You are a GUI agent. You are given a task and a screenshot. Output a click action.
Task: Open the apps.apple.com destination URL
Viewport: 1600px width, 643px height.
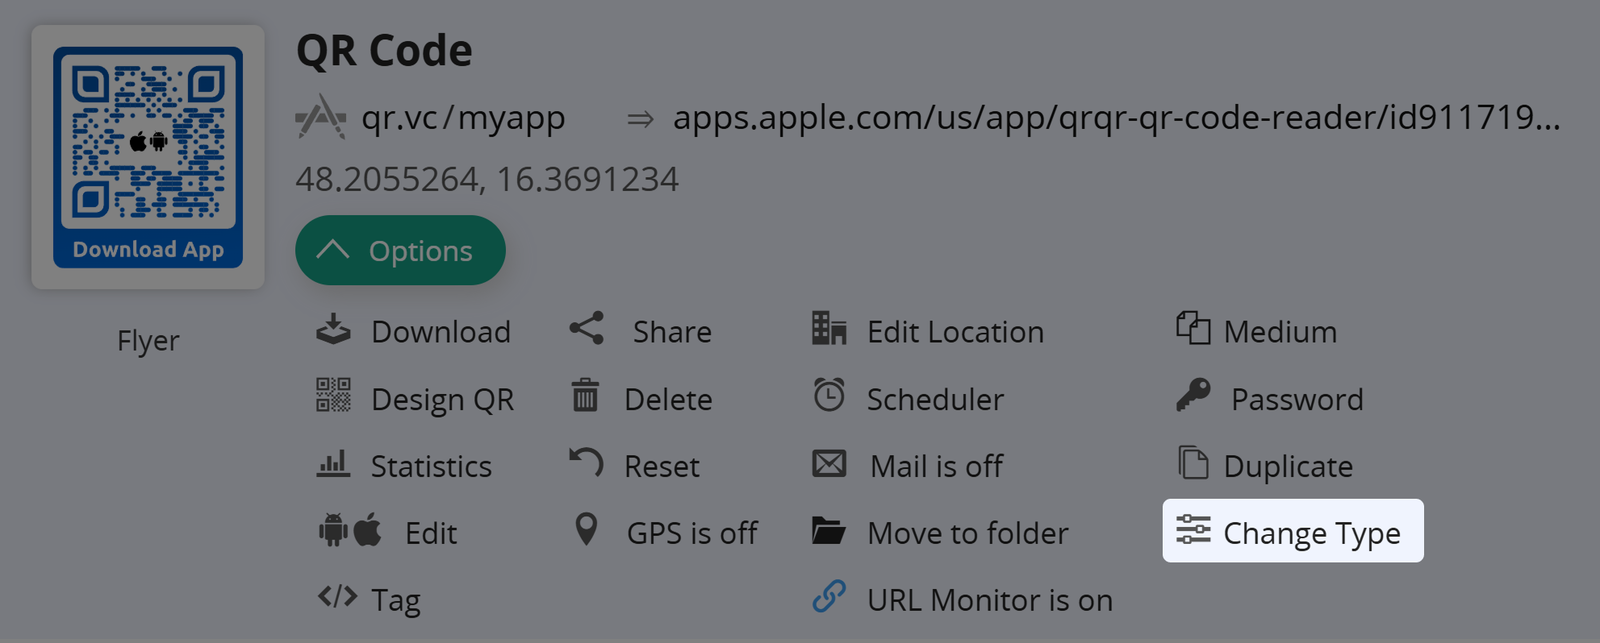1115,118
